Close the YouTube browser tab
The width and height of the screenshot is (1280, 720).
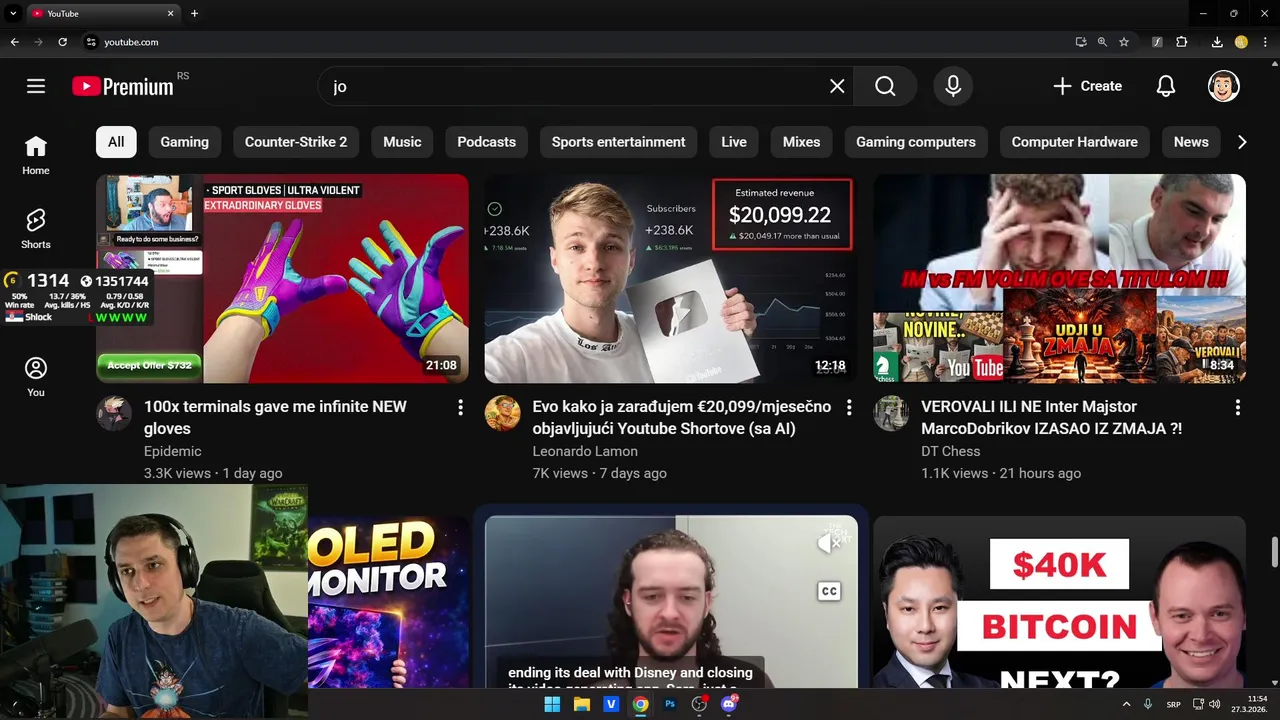coord(170,14)
